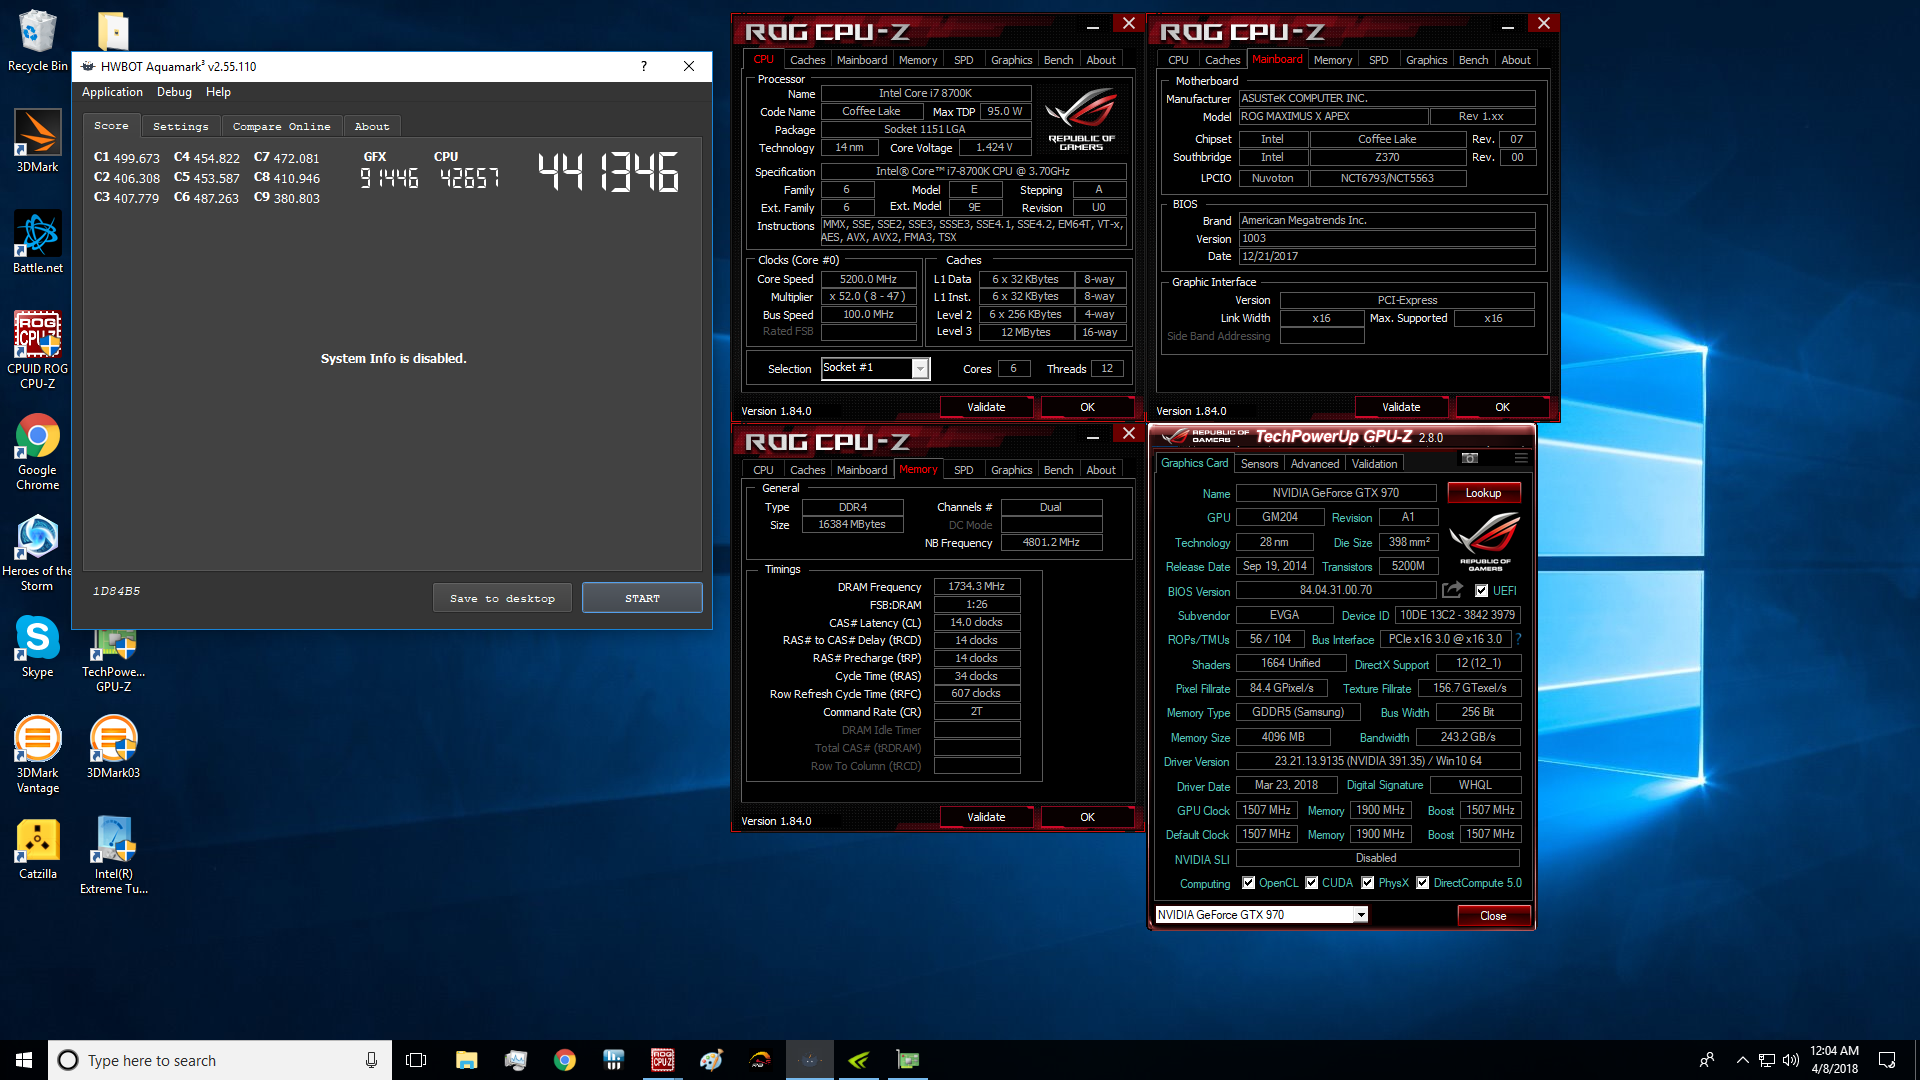Open the NVIDIA taskbar icon
This screenshot has width=1920, height=1080.
tap(858, 1060)
